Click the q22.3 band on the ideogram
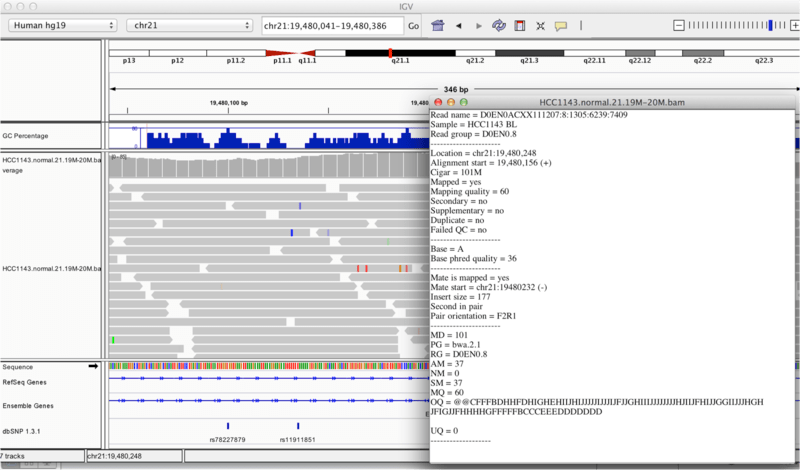 762,53
